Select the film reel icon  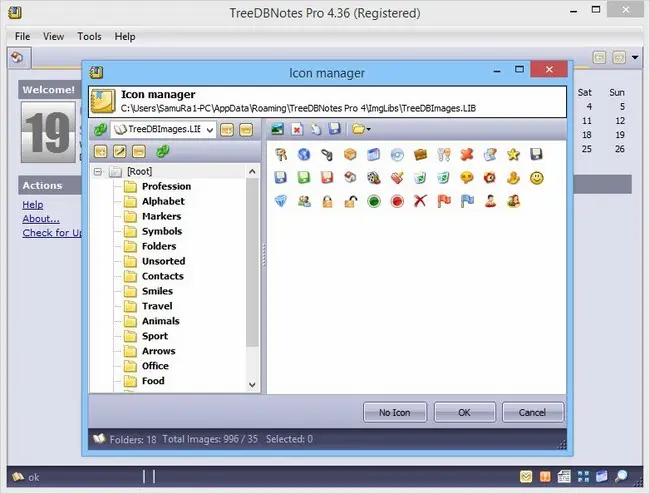click(x=374, y=178)
